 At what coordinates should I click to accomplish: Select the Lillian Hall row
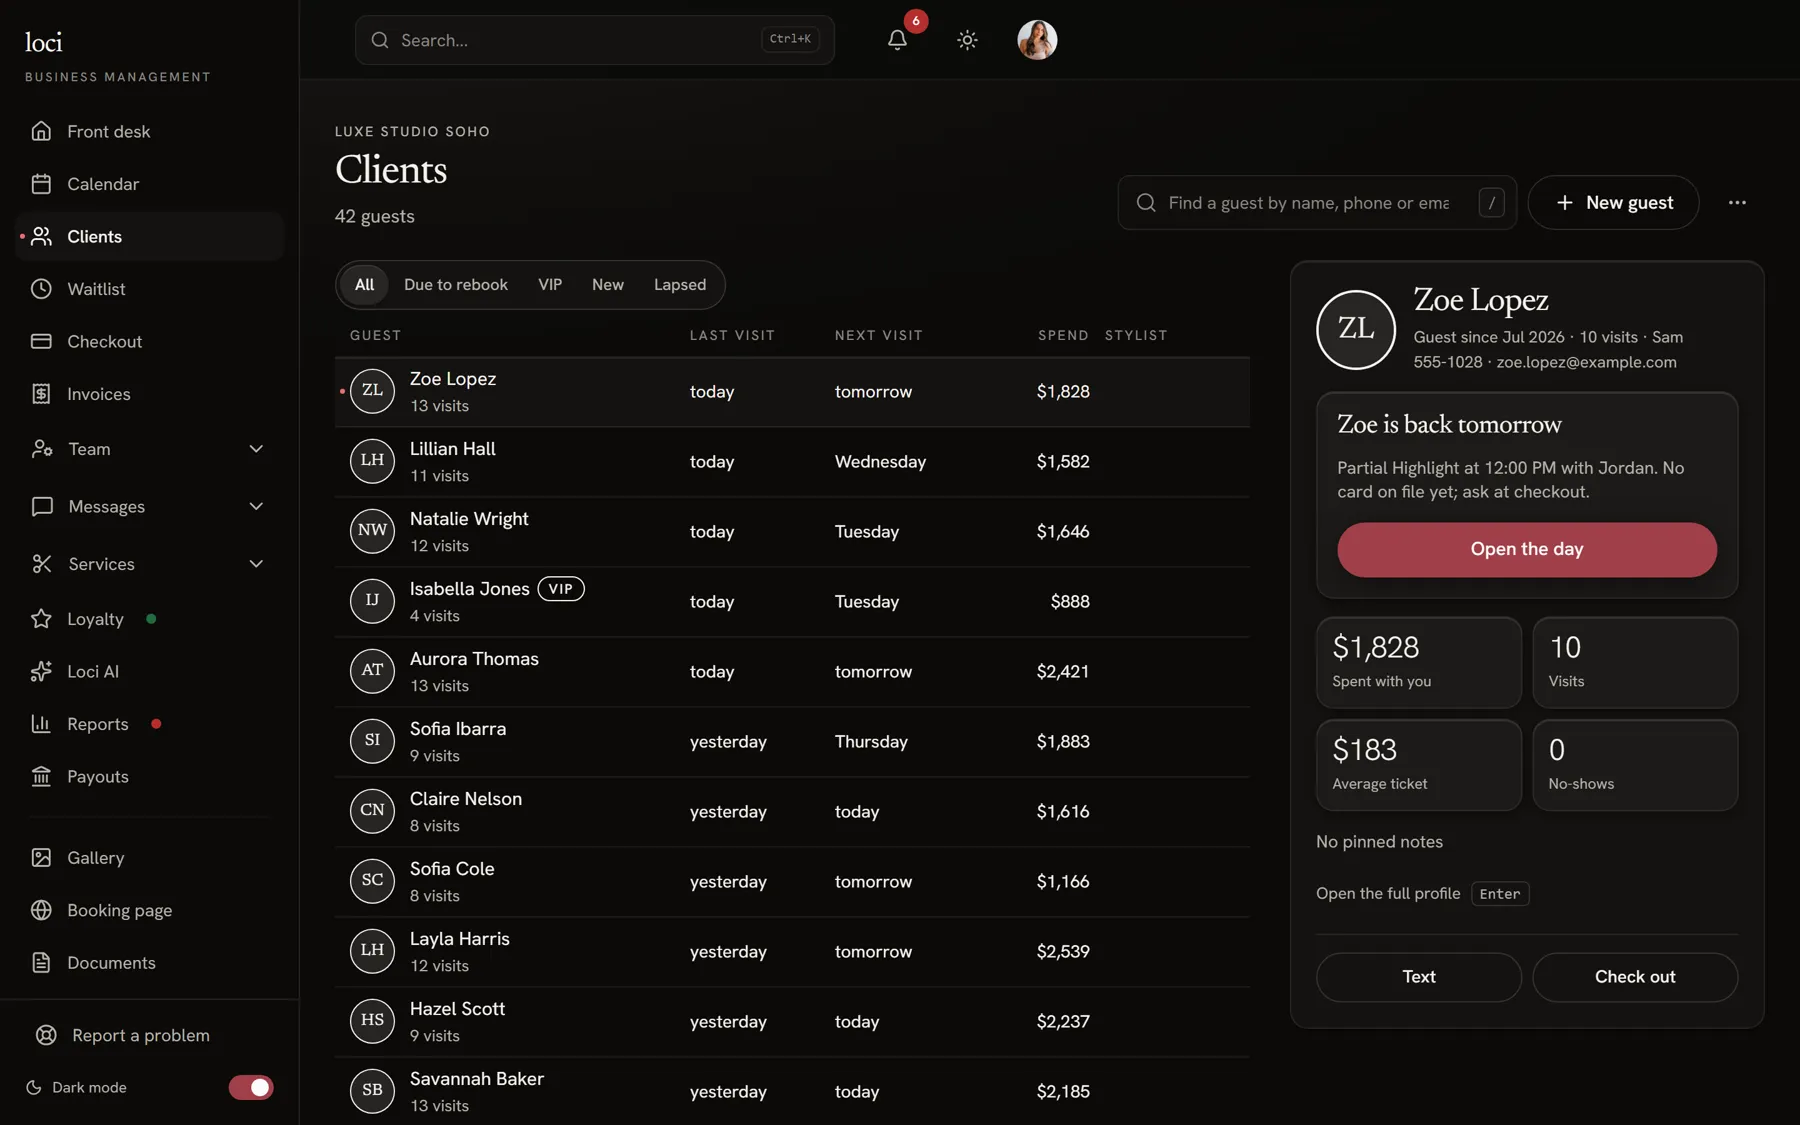(x=792, y=462)
